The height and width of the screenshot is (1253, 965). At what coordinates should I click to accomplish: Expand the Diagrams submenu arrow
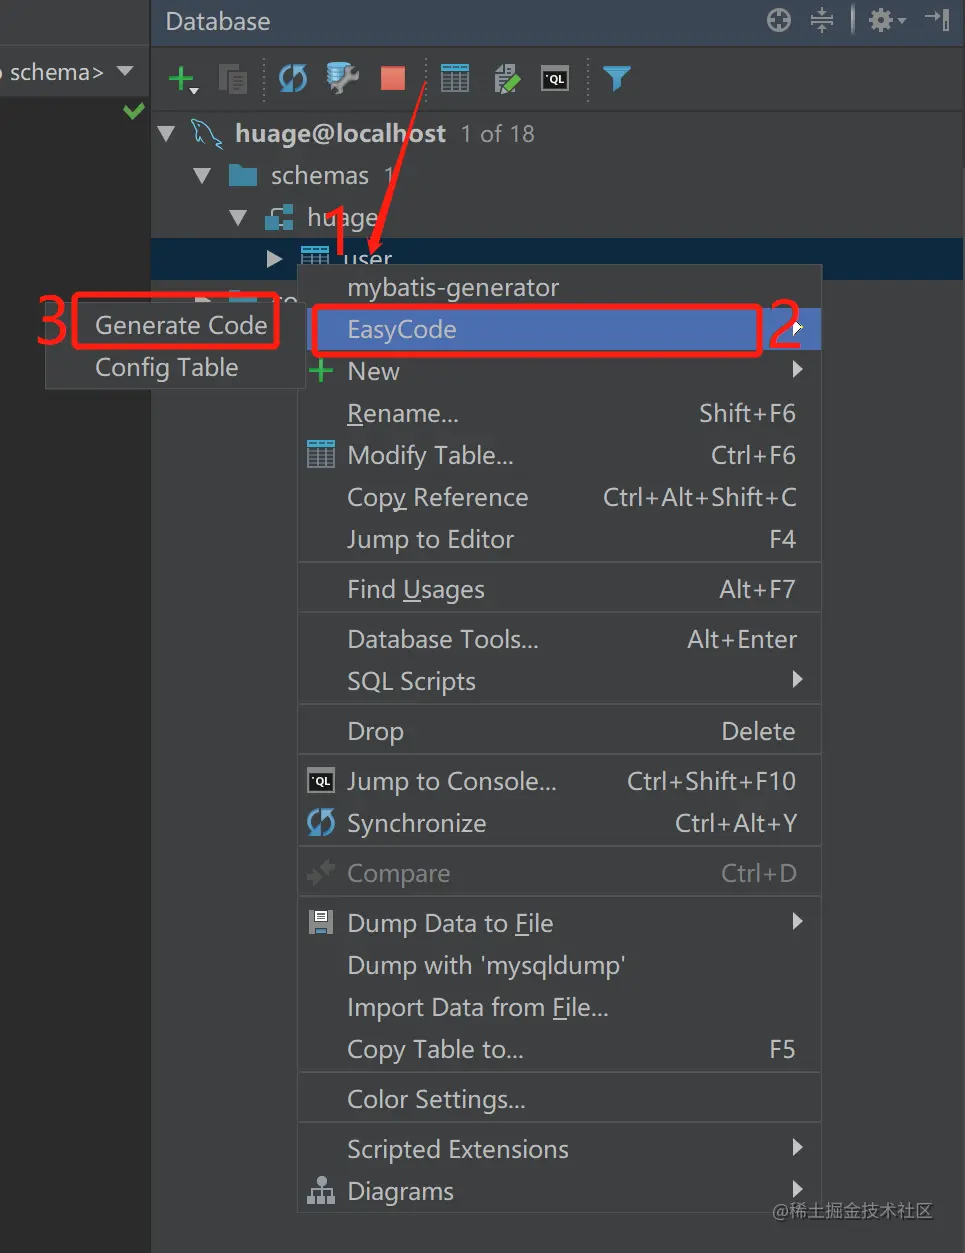pos(797,1189)
